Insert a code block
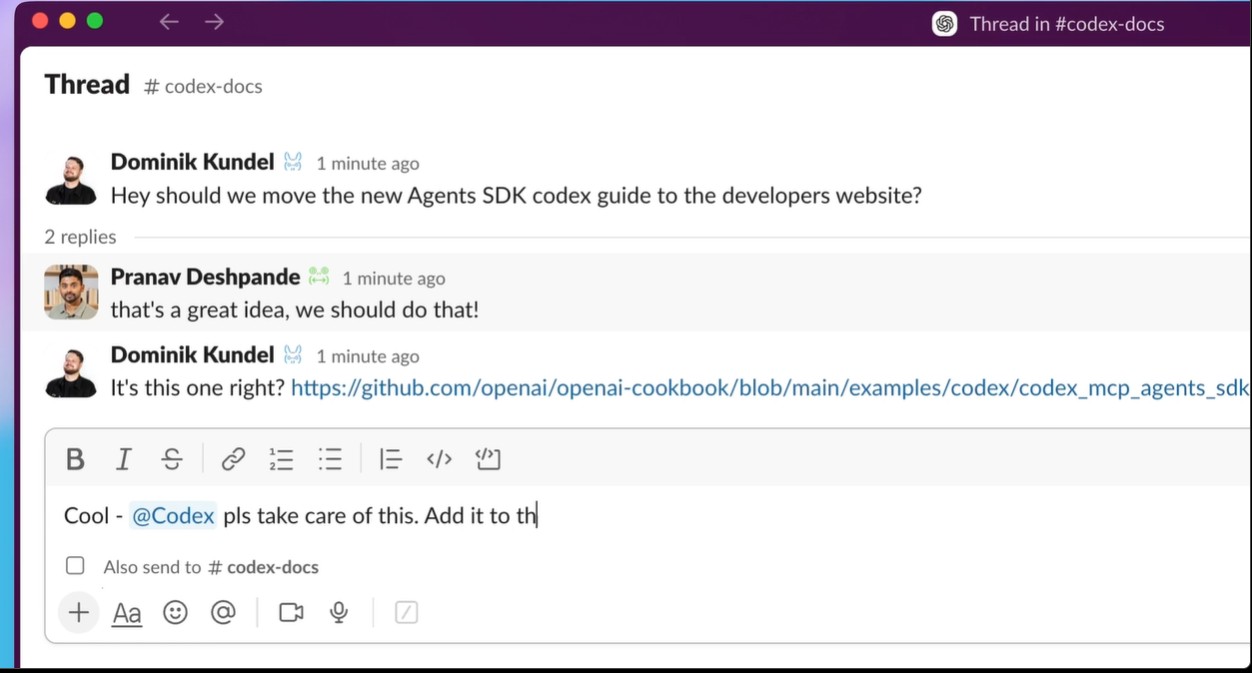The image size is (1252, 673). 488,459
